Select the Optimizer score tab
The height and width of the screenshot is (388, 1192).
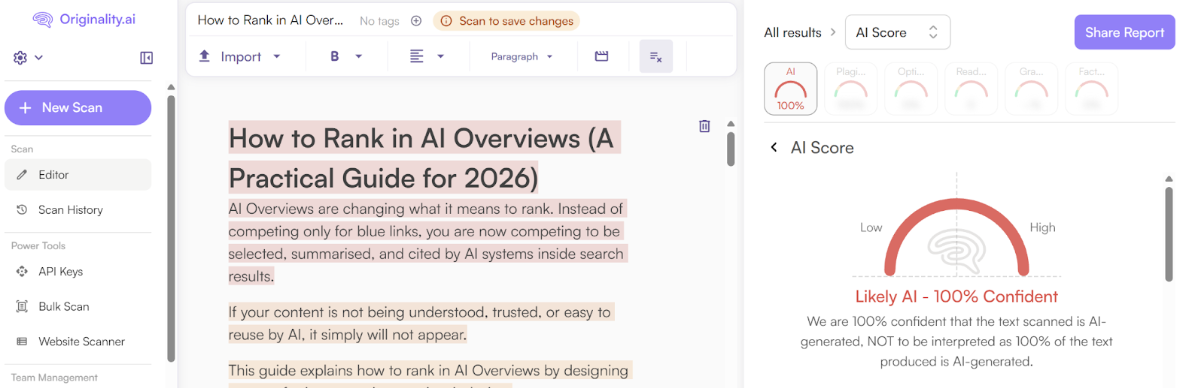click(911, 89)
